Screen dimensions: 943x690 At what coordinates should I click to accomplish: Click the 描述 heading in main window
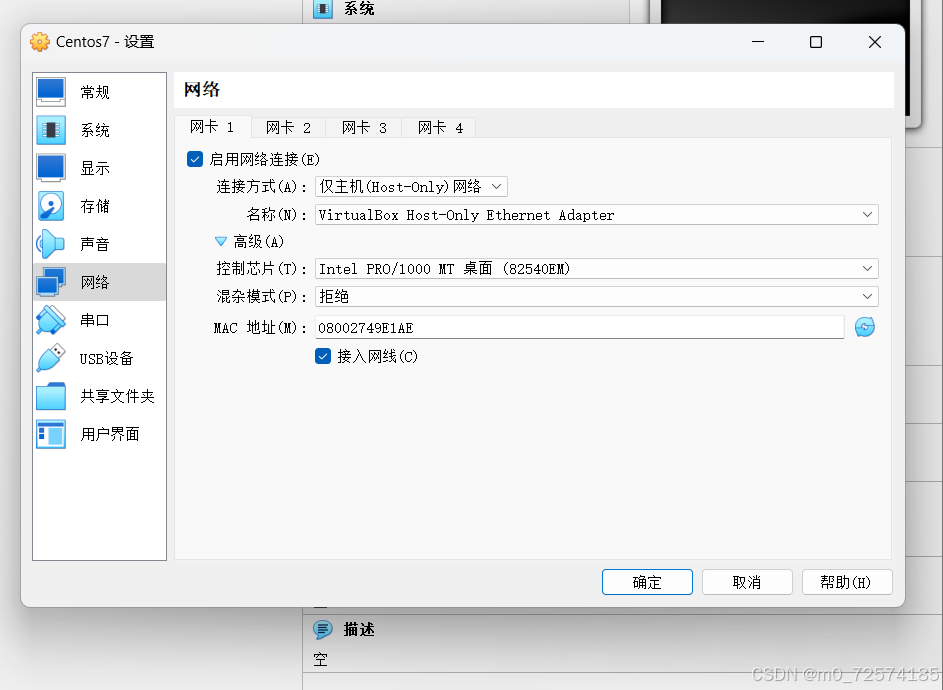click(359, 629)
